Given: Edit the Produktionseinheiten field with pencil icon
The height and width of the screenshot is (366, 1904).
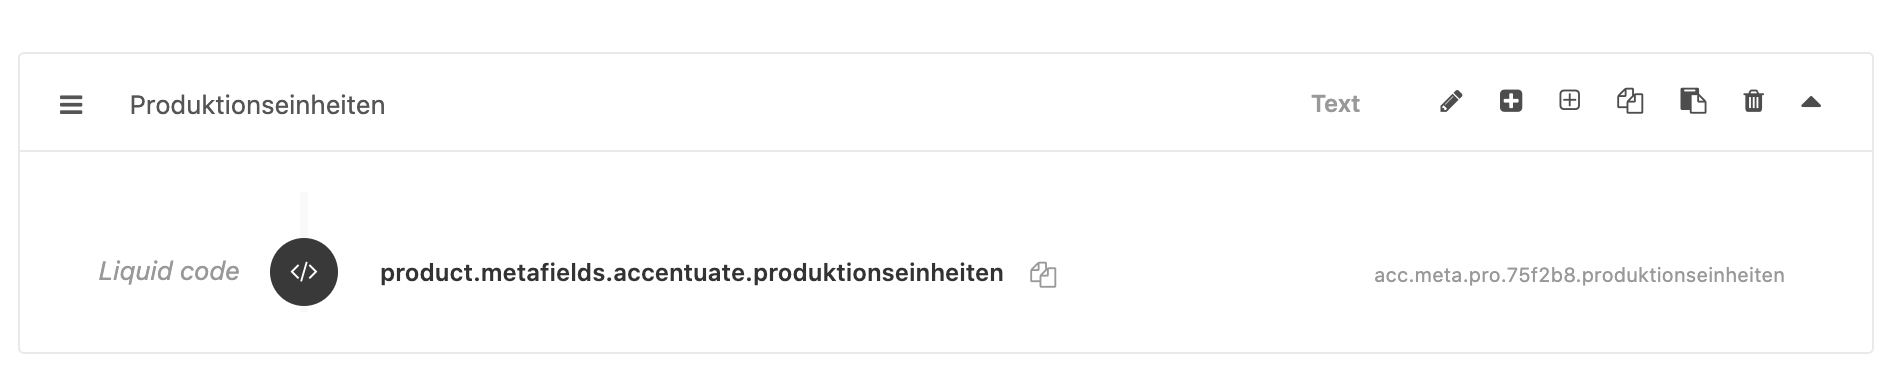Looking at the screenshot, I should pyautogui.click(x=1451, y=101).
